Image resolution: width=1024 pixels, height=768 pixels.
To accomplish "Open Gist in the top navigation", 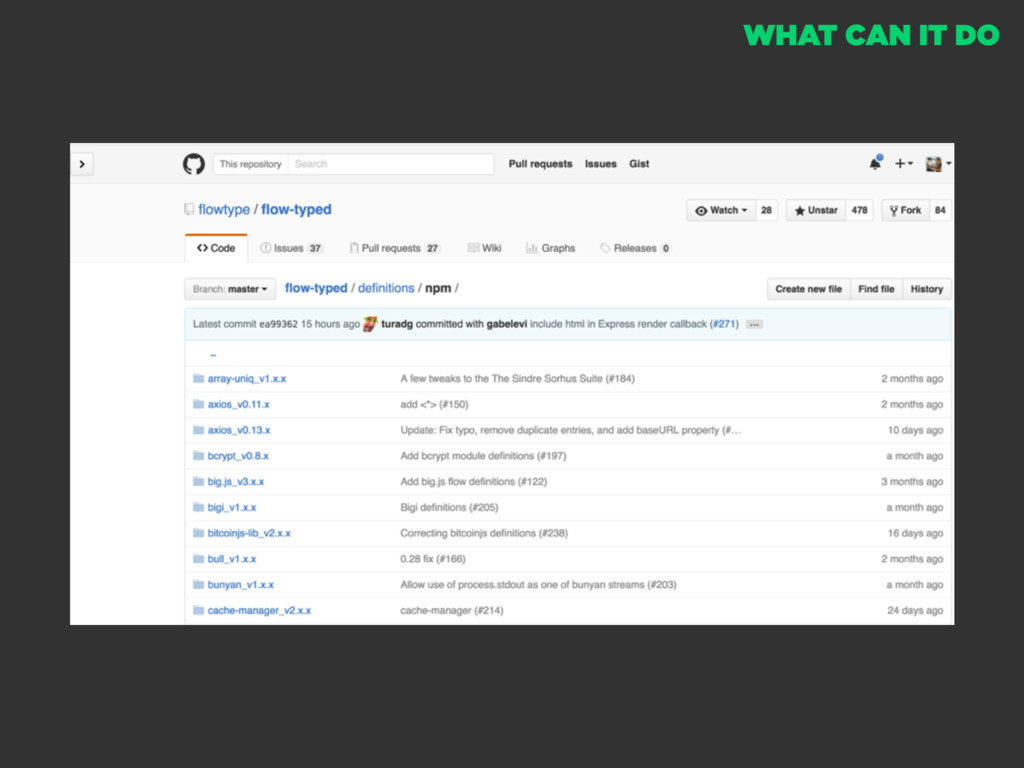I will (639, 164).
